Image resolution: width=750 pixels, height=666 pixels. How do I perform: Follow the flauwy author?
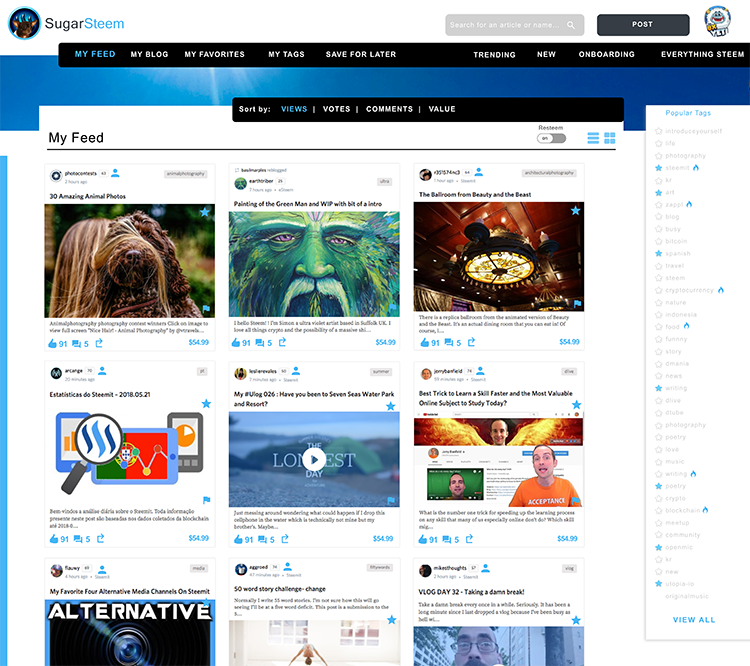[x=102, y=569]
